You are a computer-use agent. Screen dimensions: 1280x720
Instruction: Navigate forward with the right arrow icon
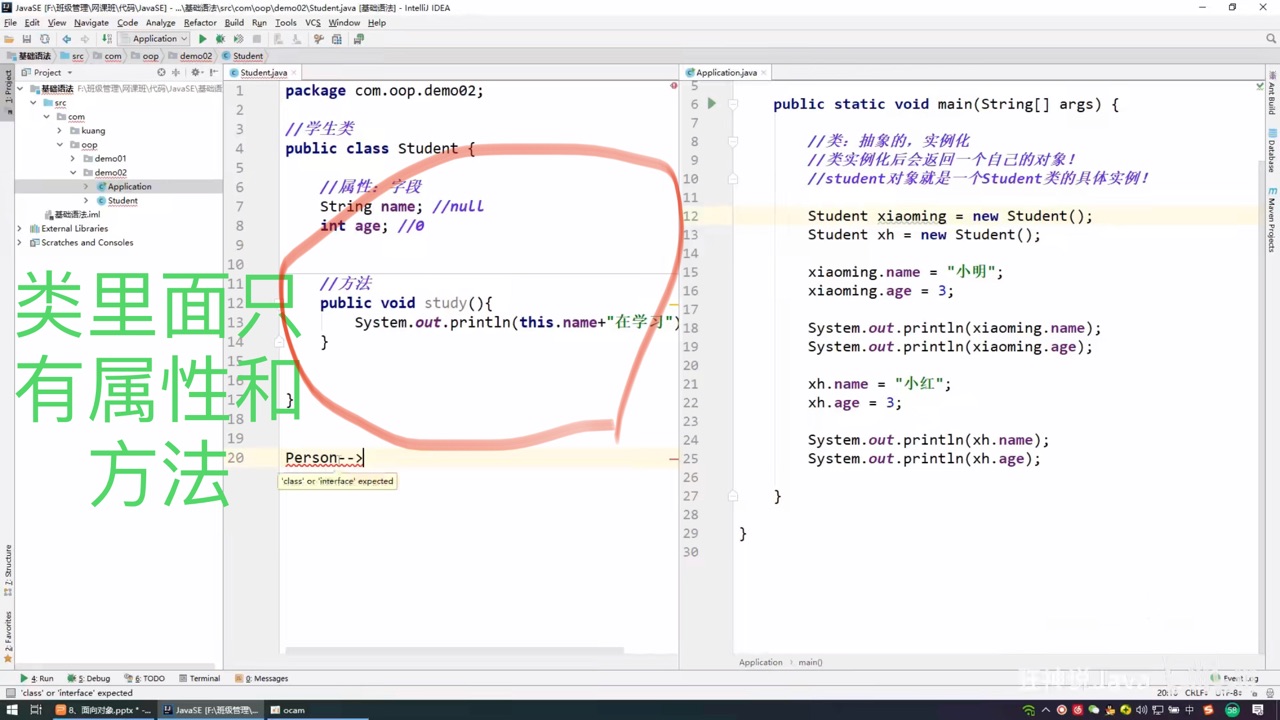(x=84, y=39)
